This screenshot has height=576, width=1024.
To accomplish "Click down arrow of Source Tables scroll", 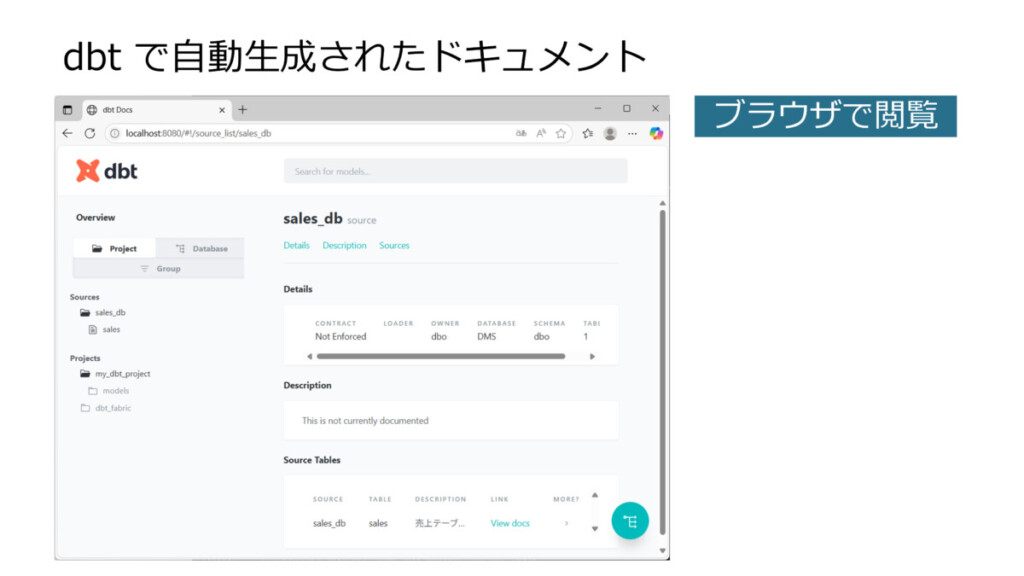I will coord(595,528).
